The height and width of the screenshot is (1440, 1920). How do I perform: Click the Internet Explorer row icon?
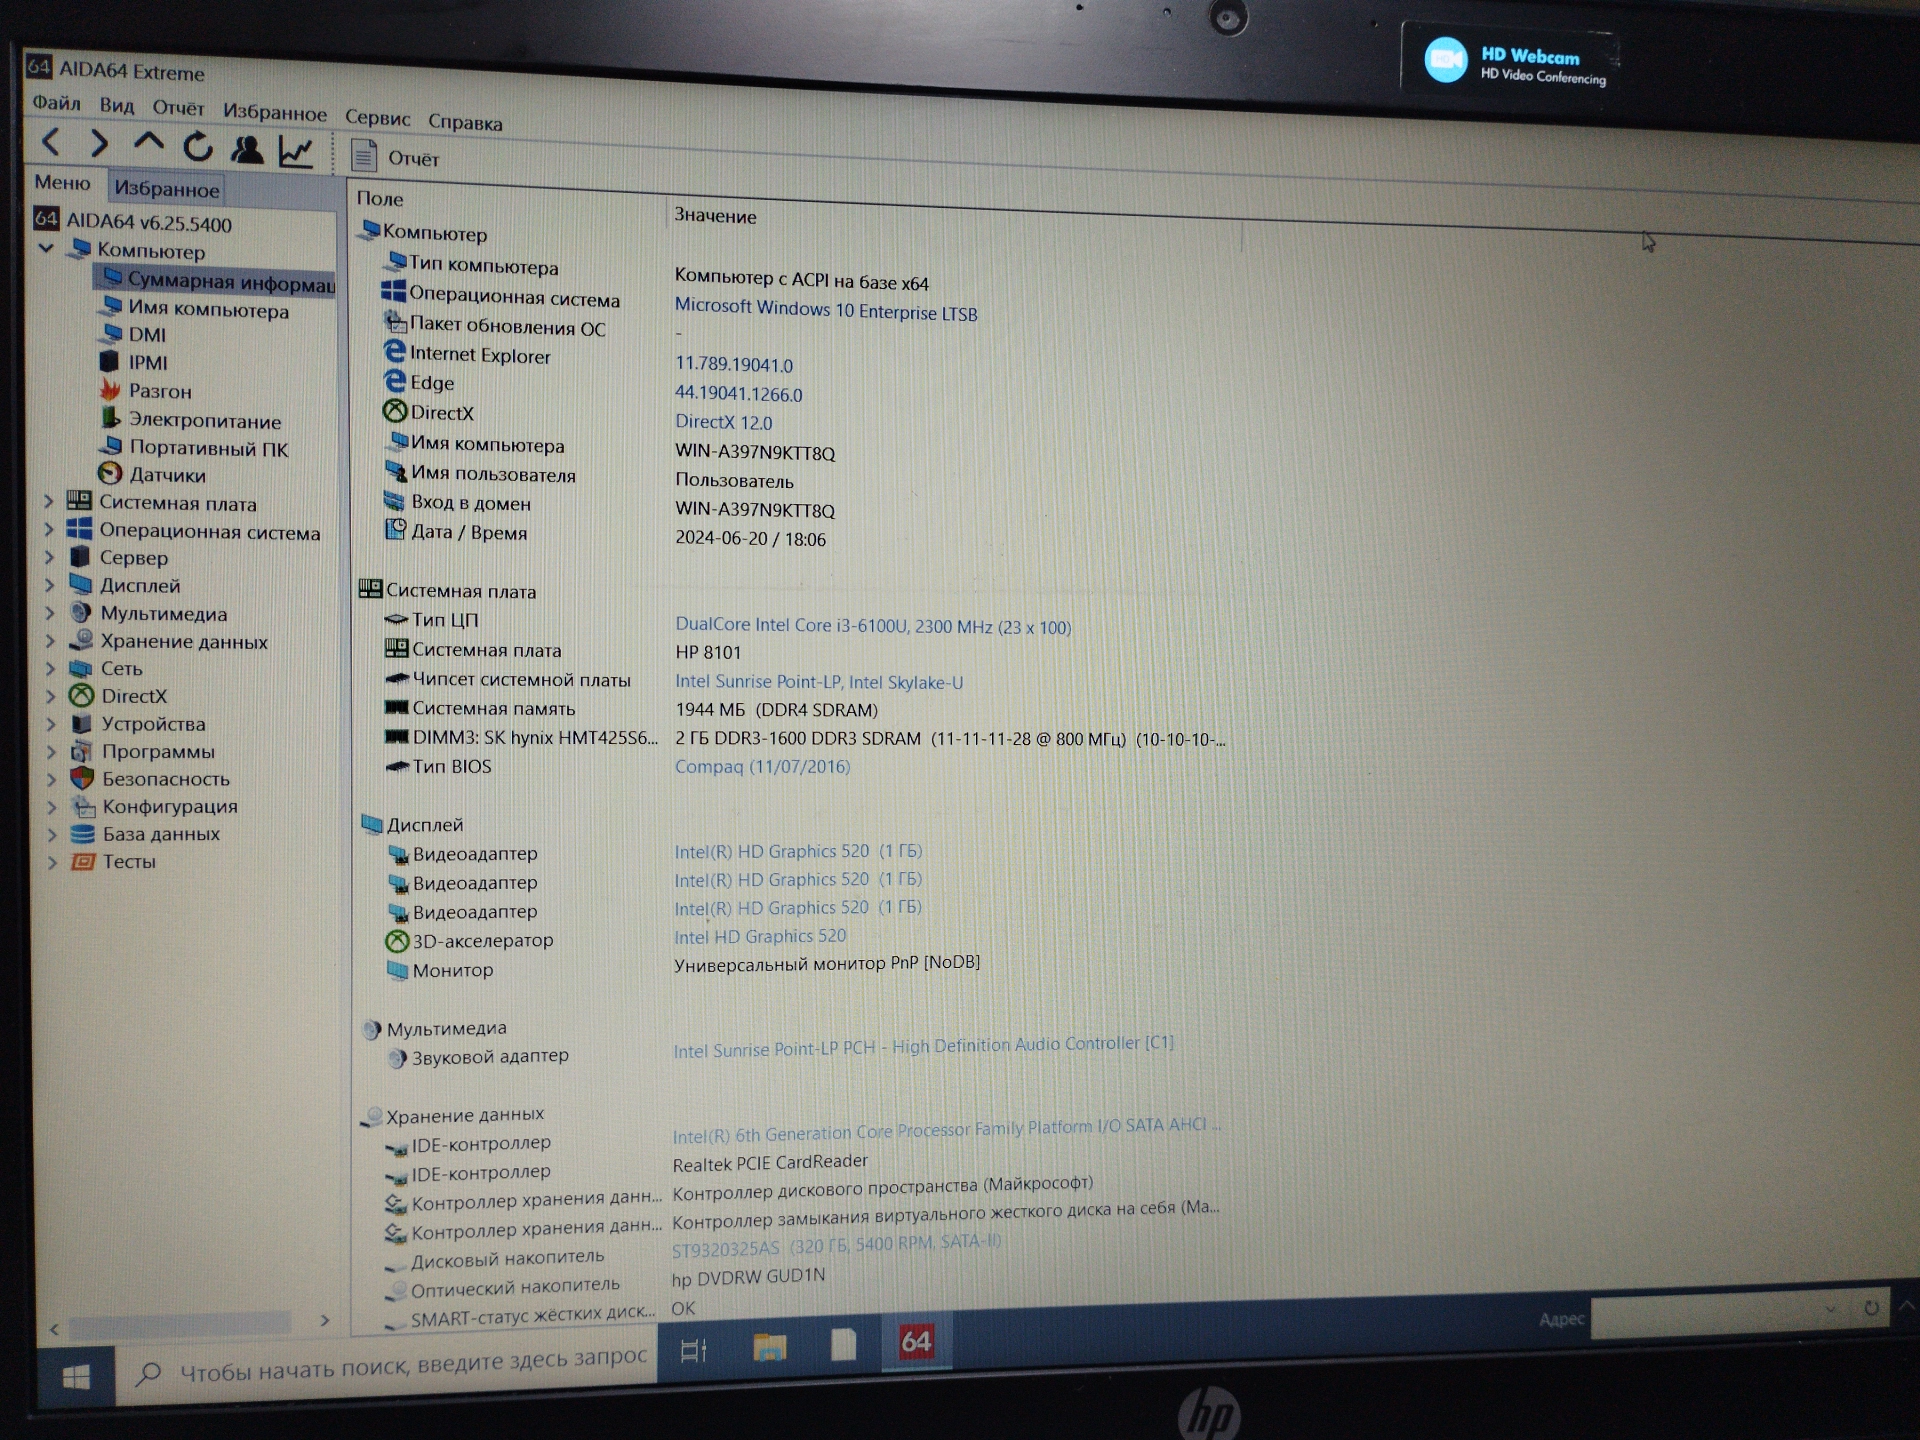[x=395, y=352]
